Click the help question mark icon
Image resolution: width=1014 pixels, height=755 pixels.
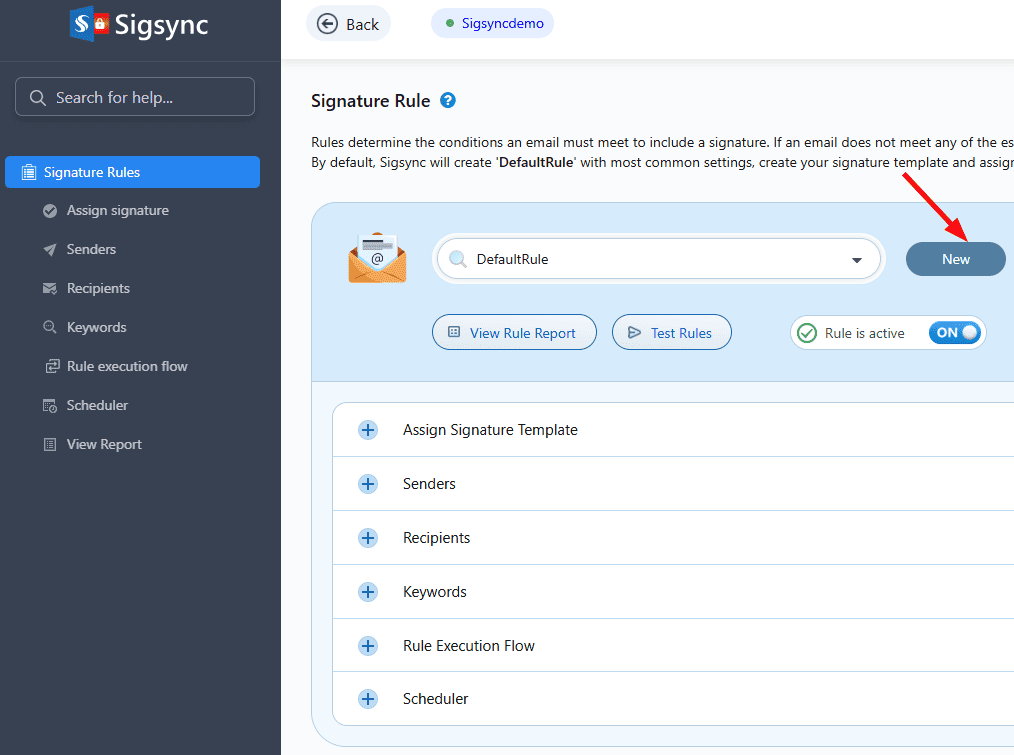coord(448,100)
